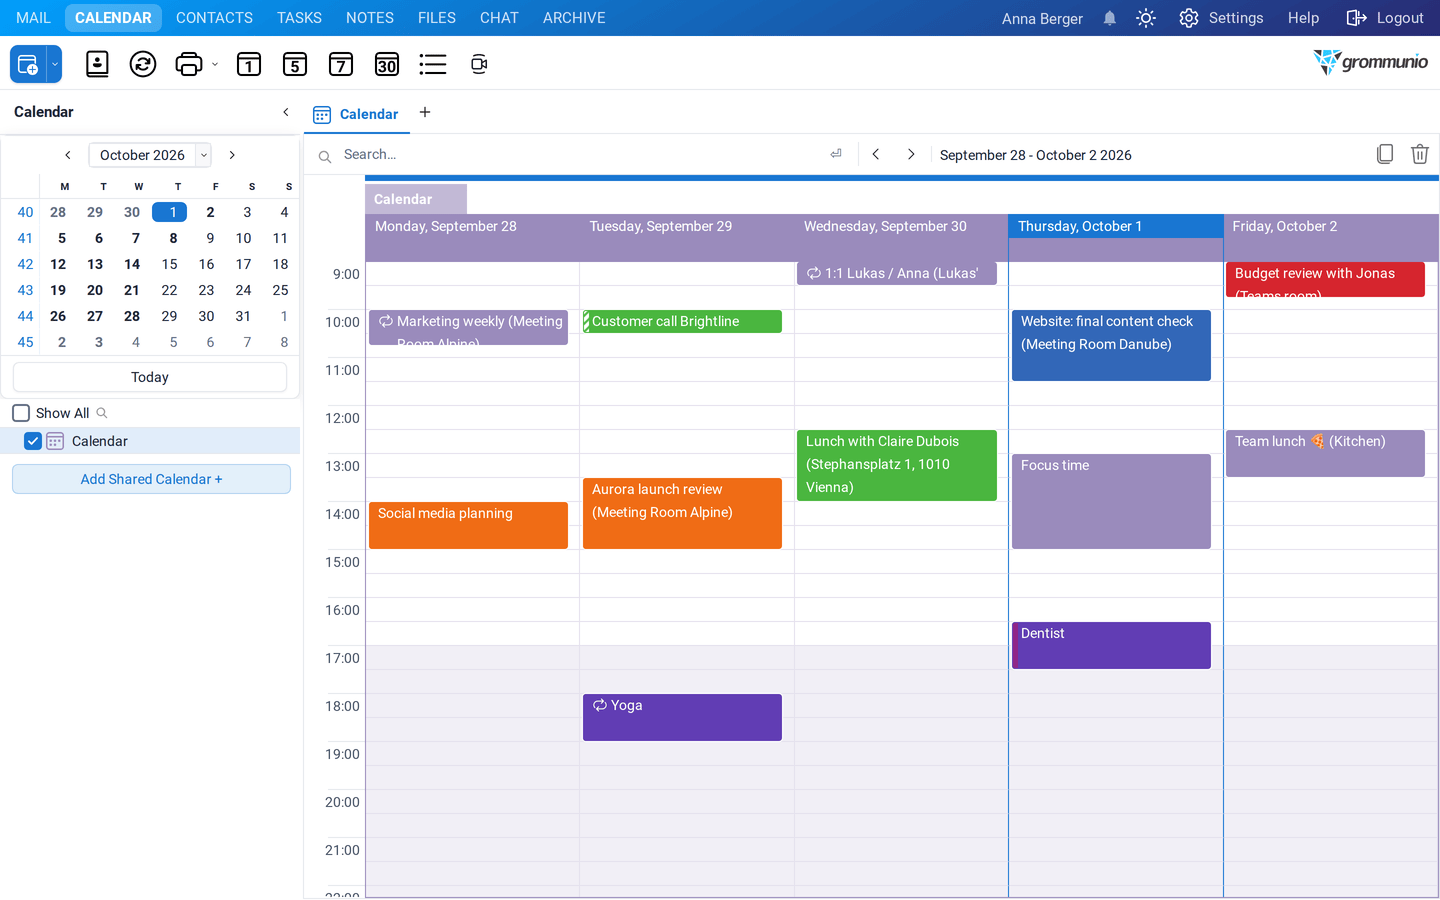
Task: Toggle the light/dark theme sun icon
Action: click(1146, 18)
